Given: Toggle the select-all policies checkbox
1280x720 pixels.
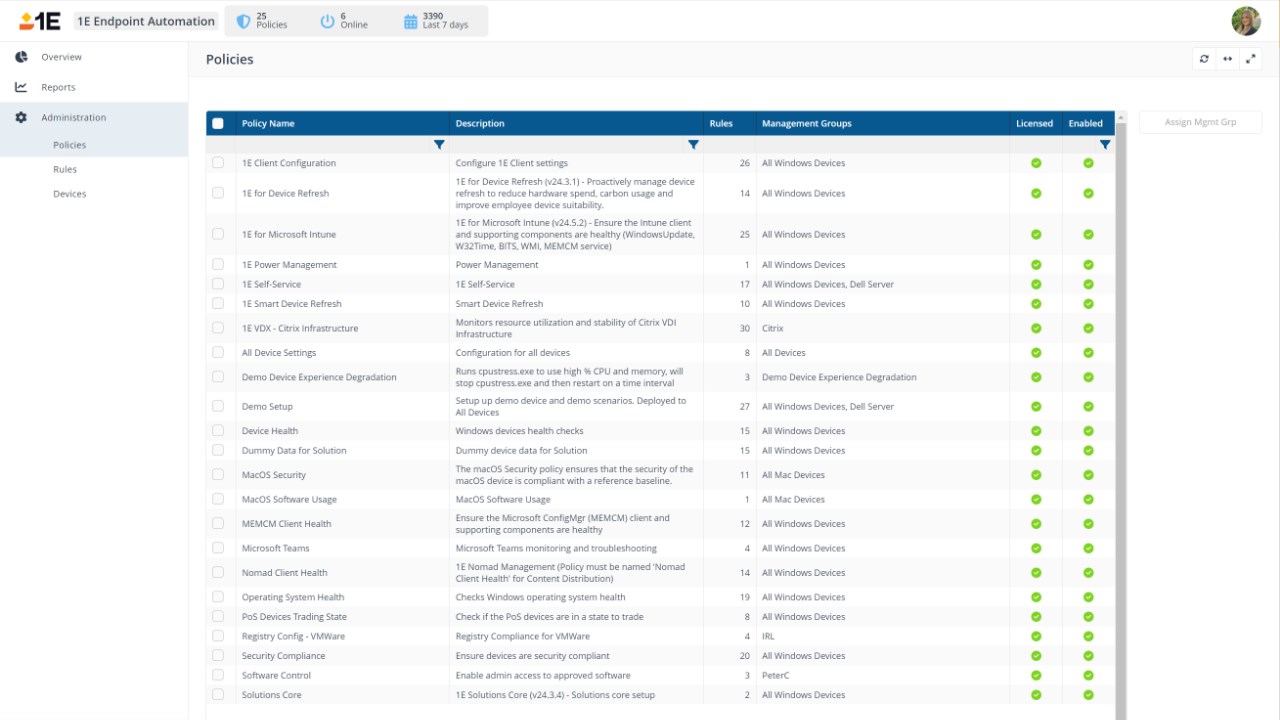Looking at the screenshot, I should click(218, 124).
